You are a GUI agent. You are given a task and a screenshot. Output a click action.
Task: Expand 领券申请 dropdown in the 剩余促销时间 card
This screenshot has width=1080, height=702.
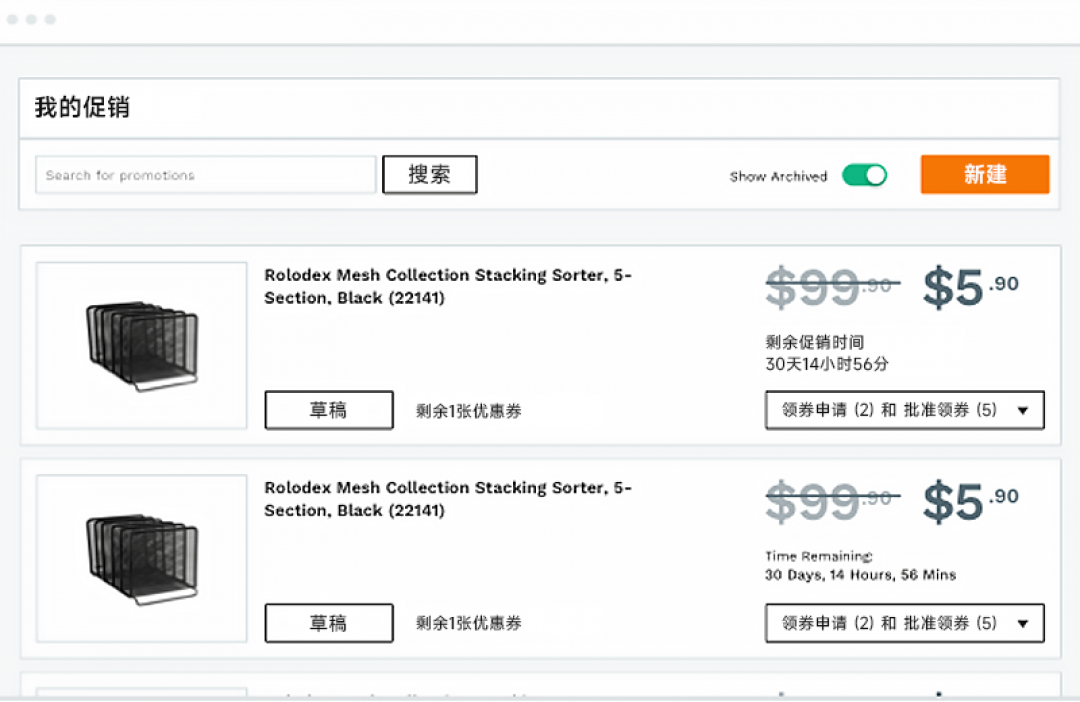click(x=904, y=410)
